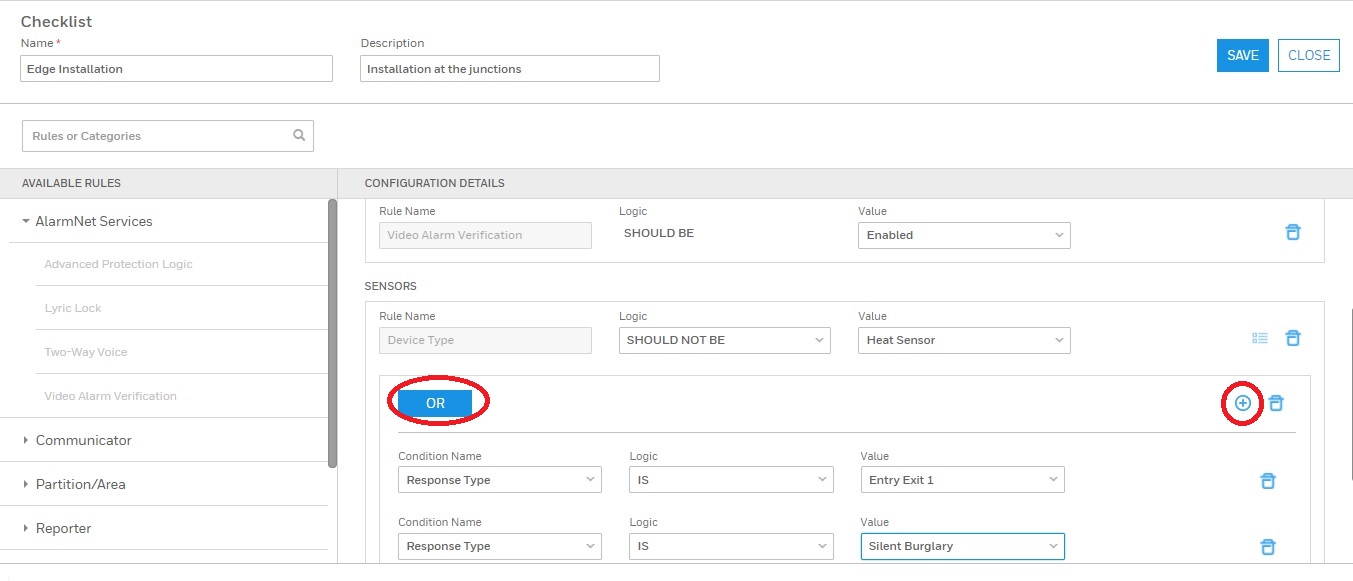
Task: Click the search magnifier in Rules field
Action: coord(298,136)
